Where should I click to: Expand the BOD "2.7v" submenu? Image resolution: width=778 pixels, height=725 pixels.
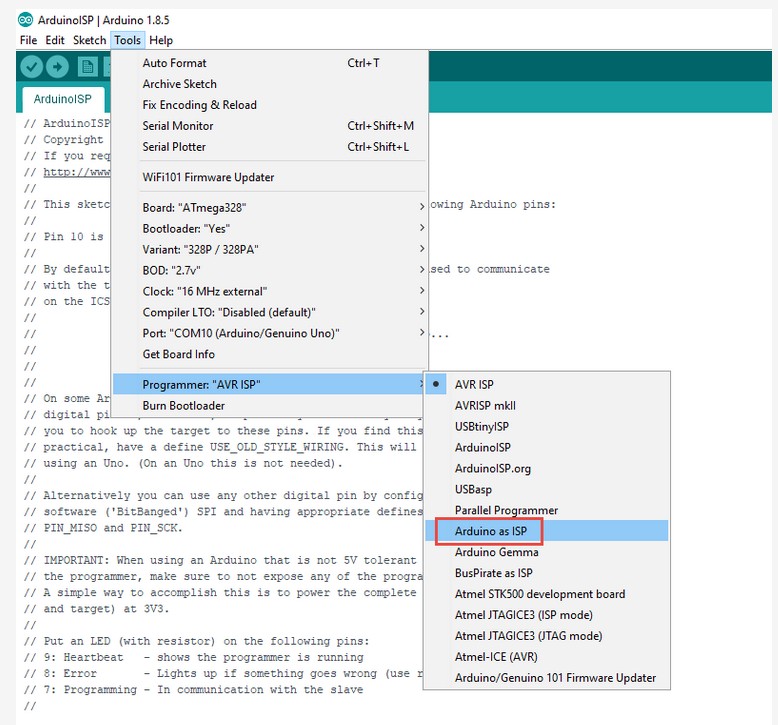point(269,270)
